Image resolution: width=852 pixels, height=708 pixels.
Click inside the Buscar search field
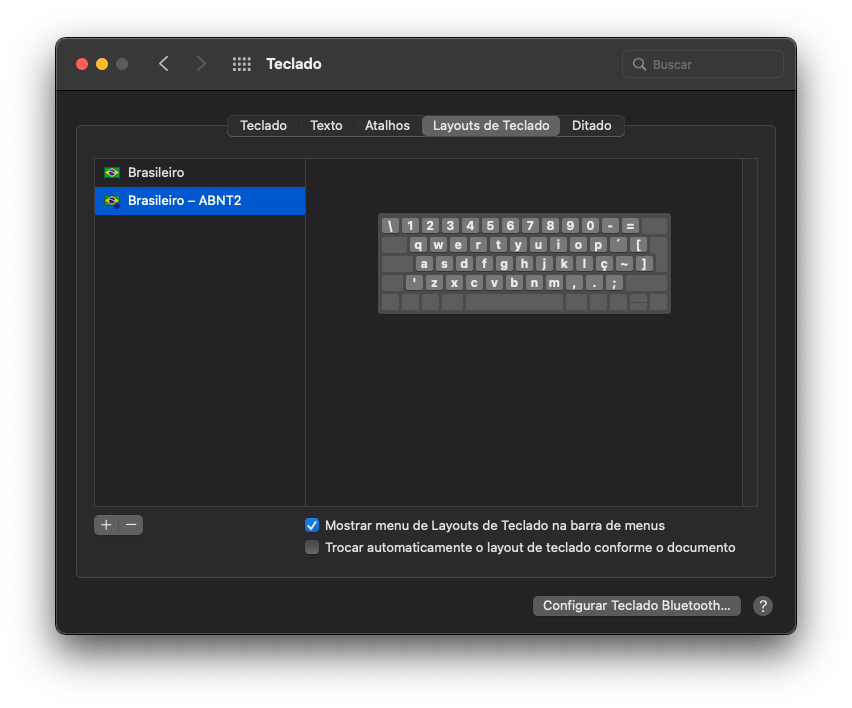click(712, 64)
